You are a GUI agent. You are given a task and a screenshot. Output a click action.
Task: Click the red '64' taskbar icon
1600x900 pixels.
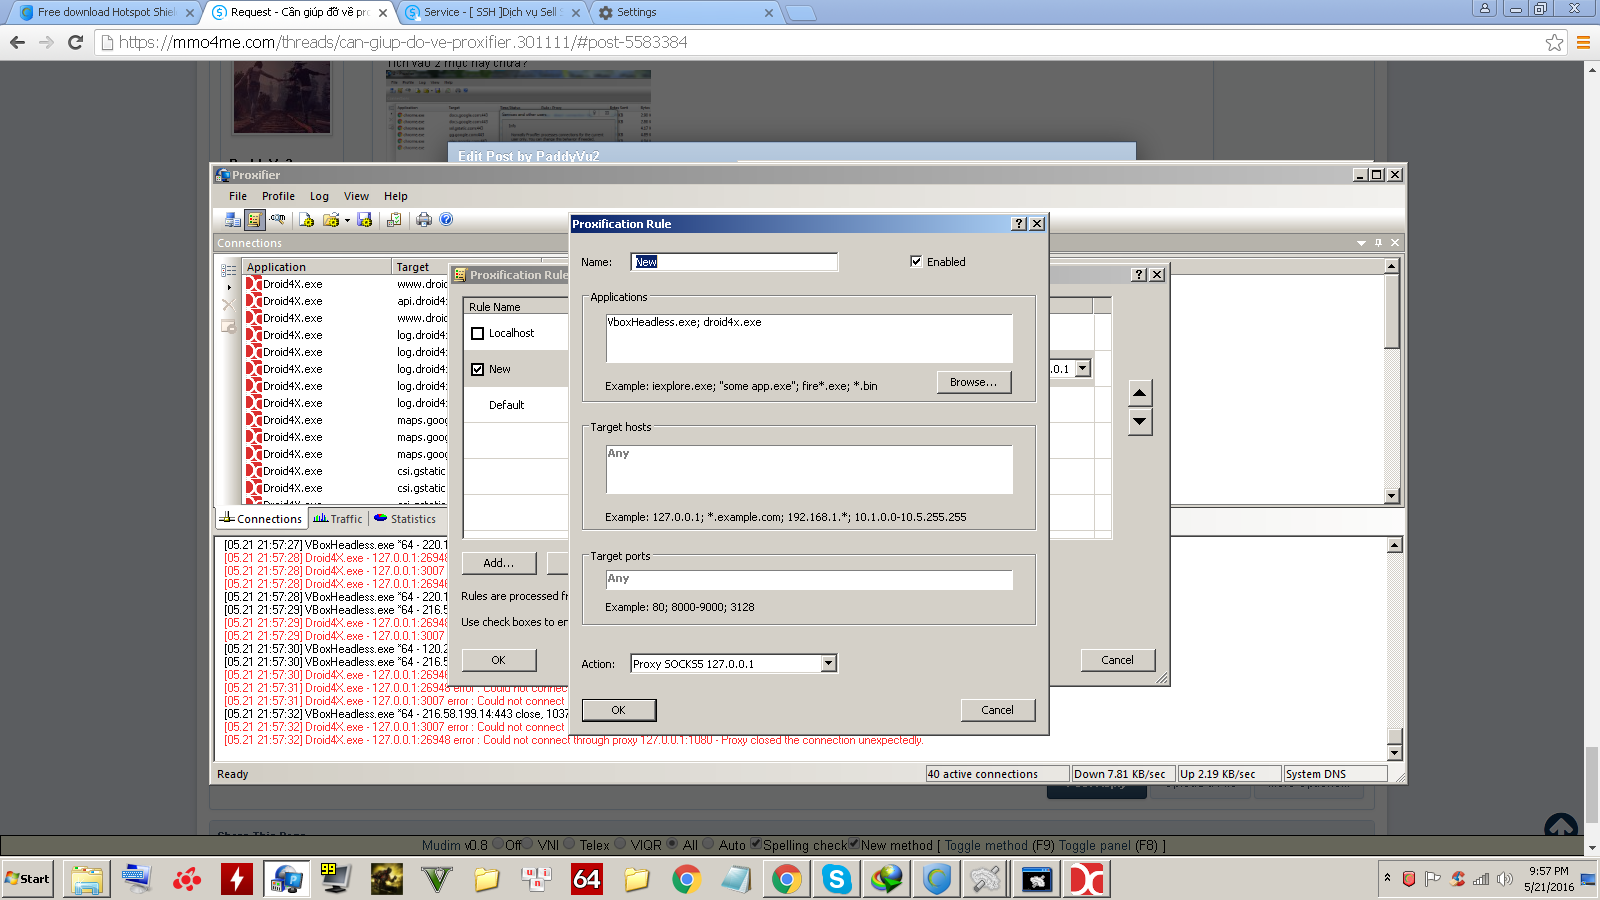tap(587, 879)
